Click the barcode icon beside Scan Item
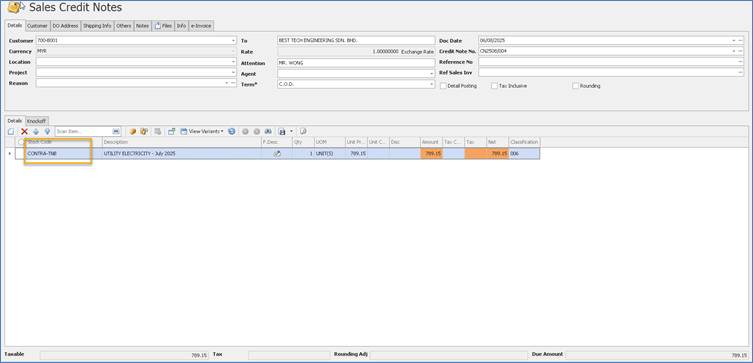This screenshot has height=363, width=753. click(x=116, y=131)
